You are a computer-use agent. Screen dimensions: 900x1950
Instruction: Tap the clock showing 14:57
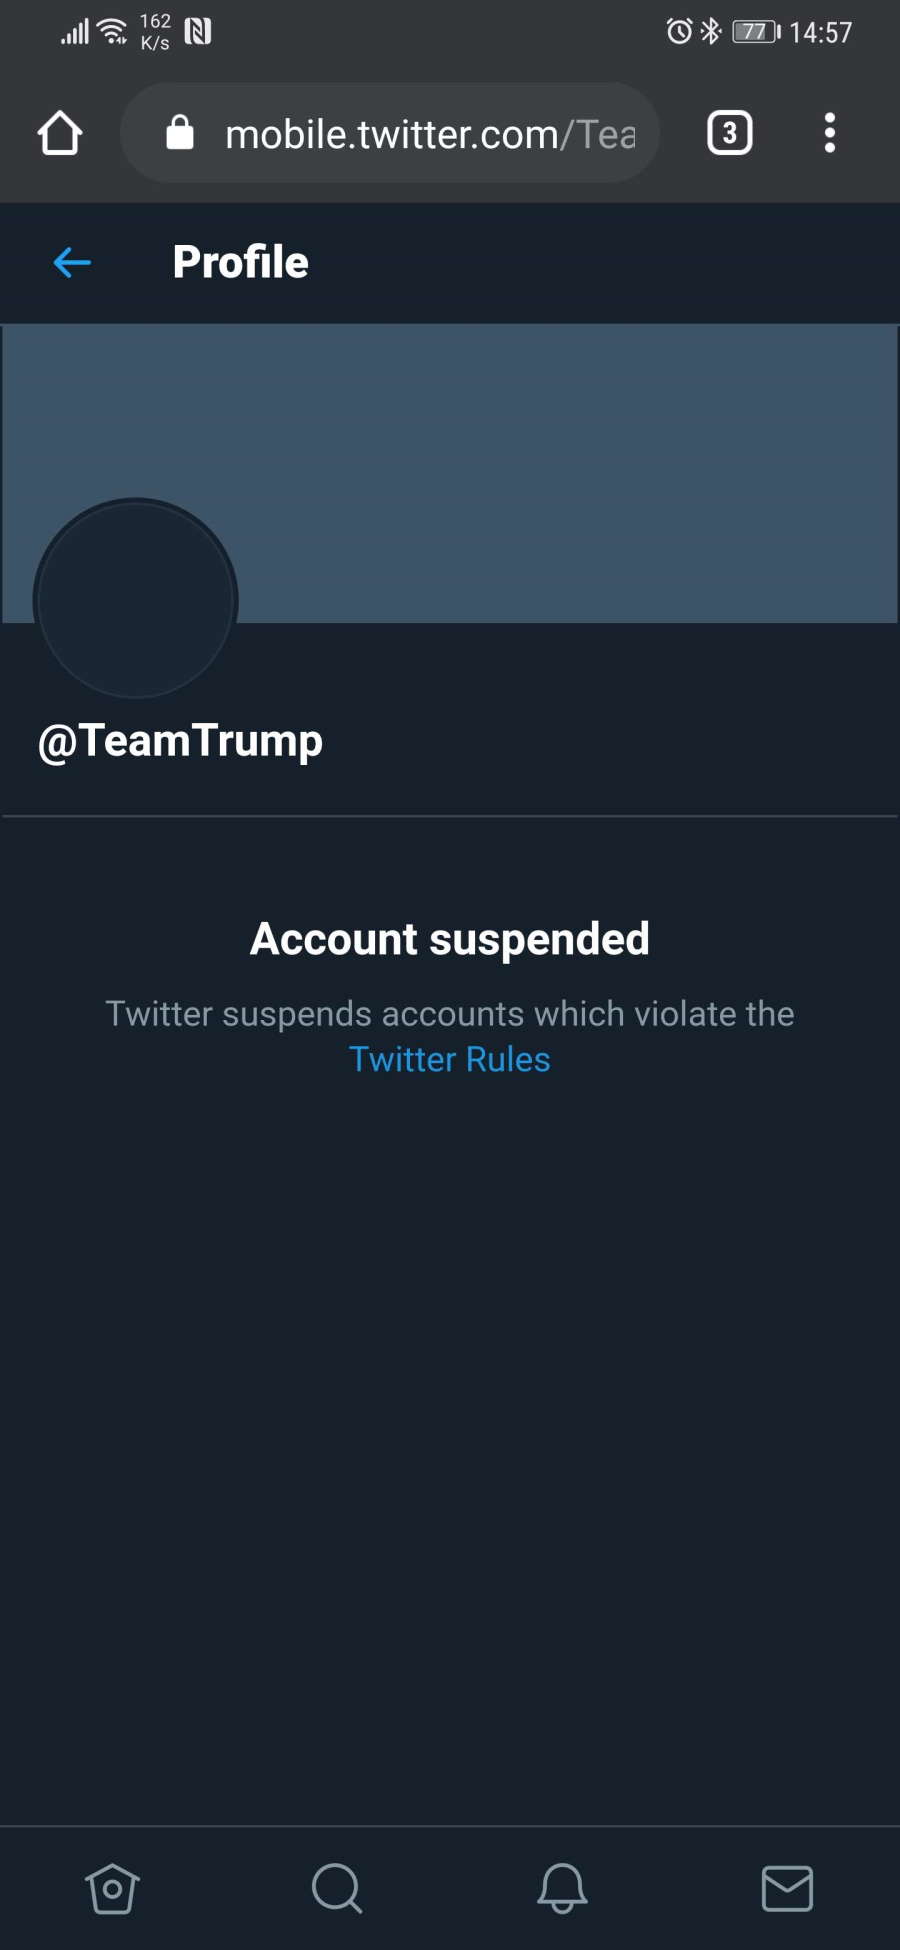pos(821,33)
